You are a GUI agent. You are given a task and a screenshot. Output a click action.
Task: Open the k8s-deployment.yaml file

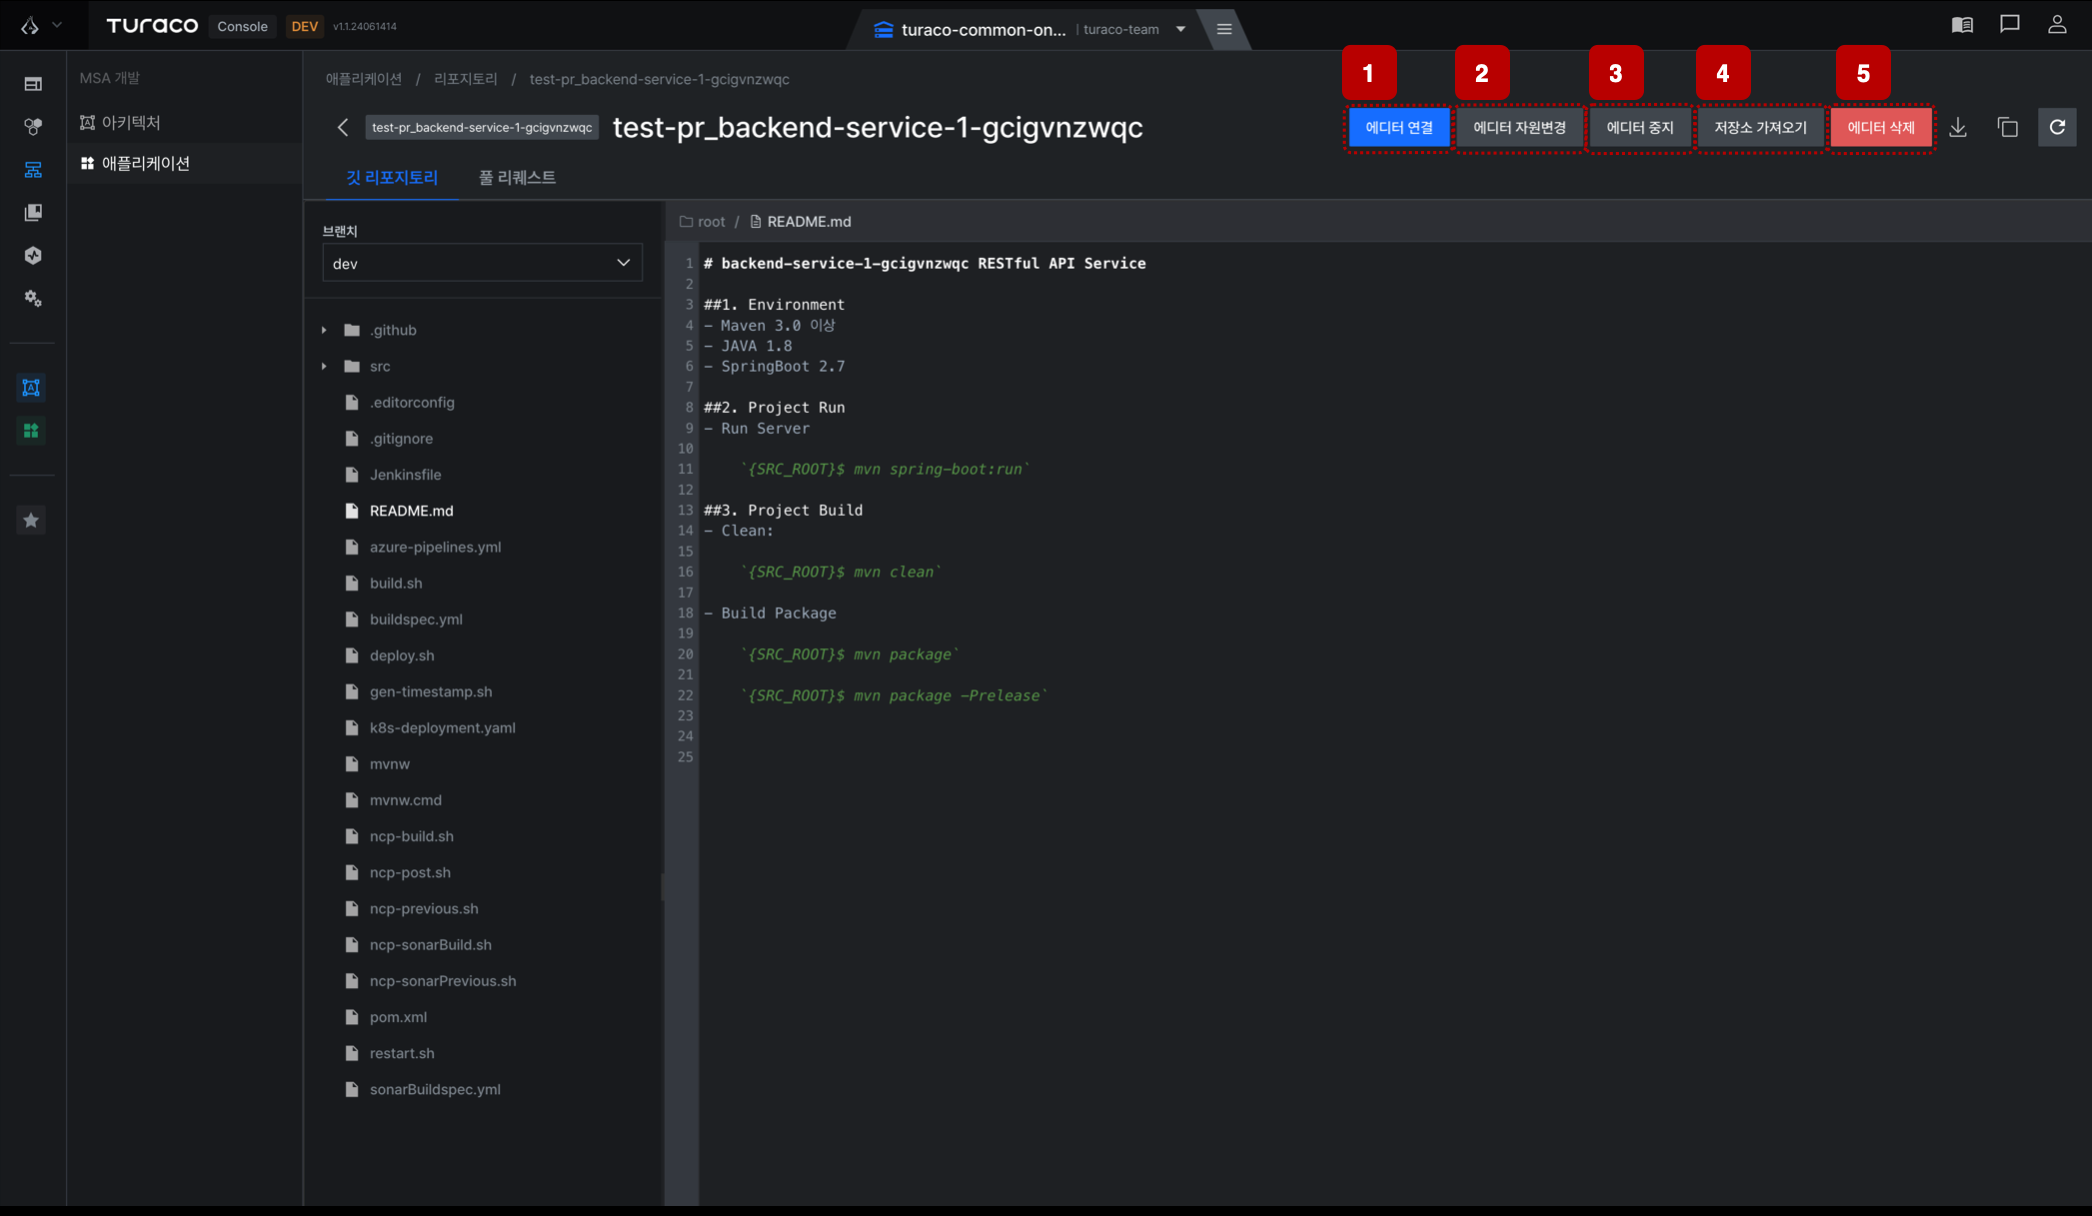click(x=443, y=727)
